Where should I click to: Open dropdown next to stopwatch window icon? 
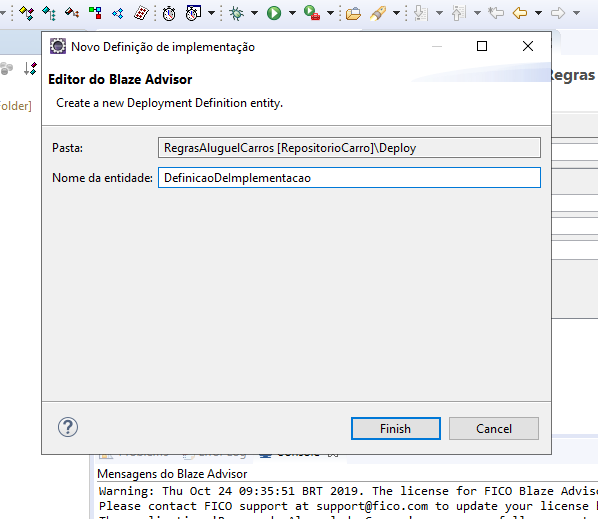tap(211, 13)
